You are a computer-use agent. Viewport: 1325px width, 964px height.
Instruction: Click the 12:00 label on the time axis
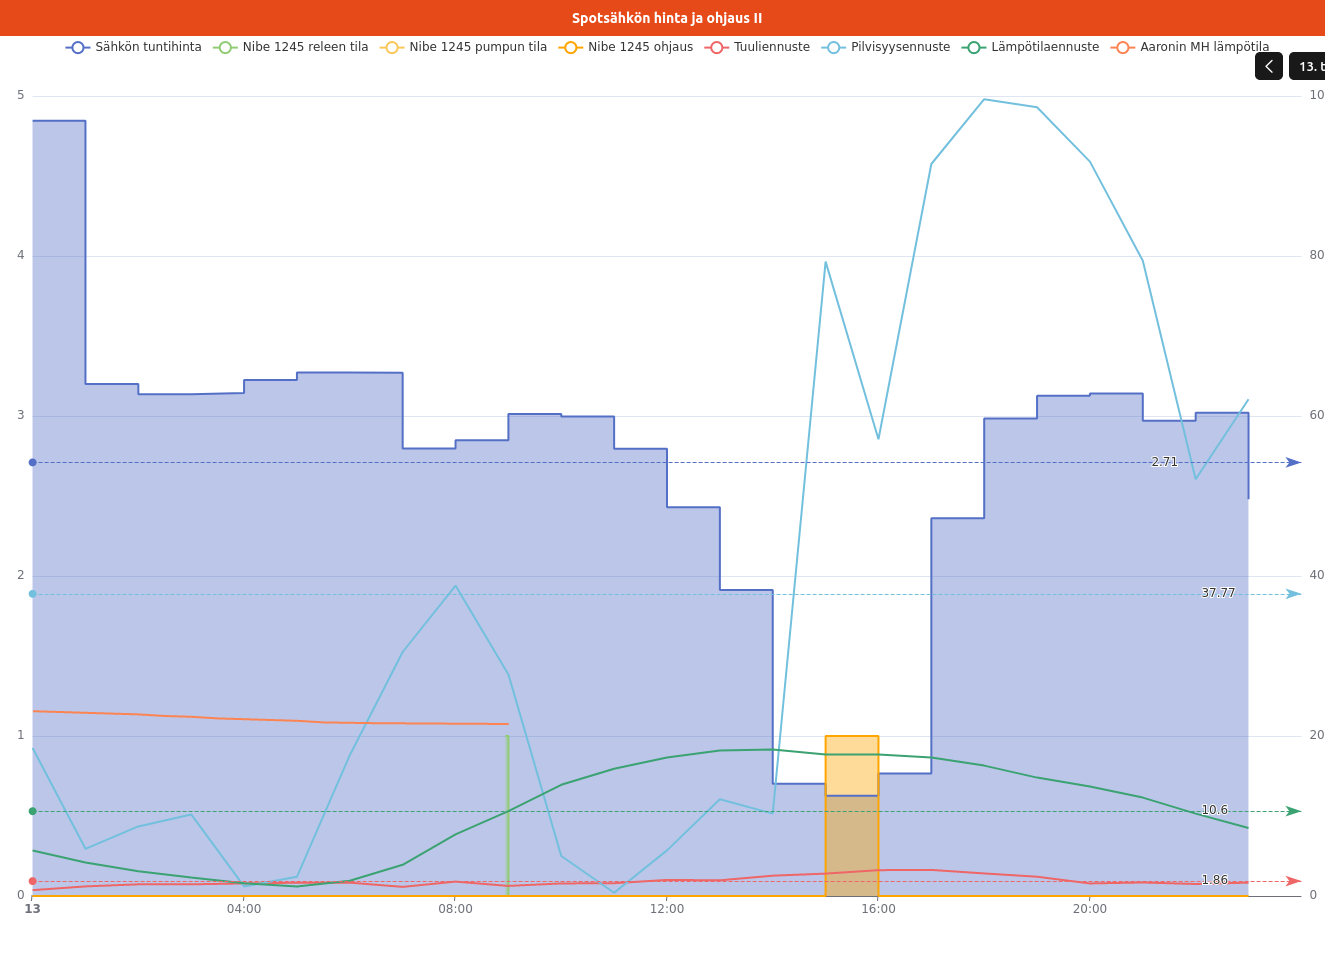click(x=666, y=909)
